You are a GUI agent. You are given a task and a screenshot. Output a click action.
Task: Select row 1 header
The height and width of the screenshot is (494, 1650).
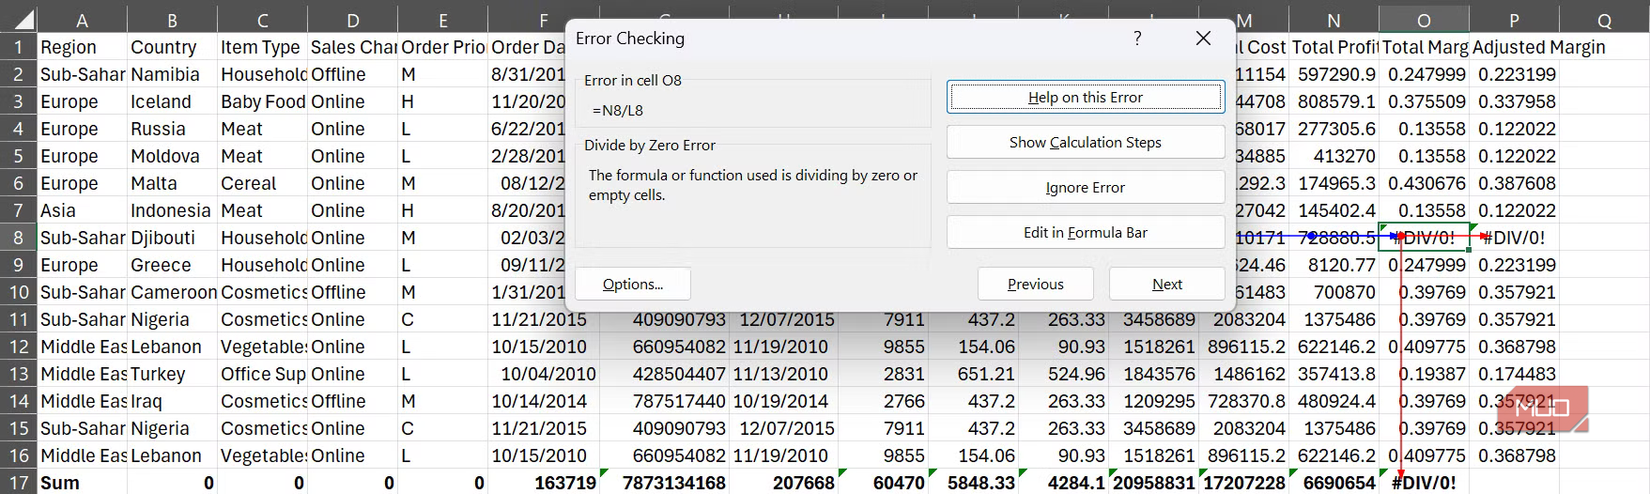pos(18,47)
